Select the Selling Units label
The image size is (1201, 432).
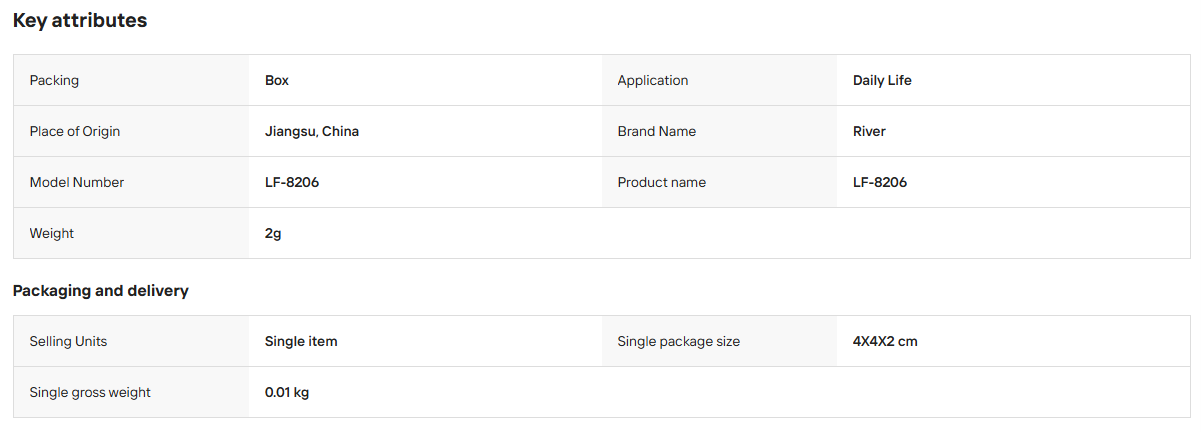68,341
